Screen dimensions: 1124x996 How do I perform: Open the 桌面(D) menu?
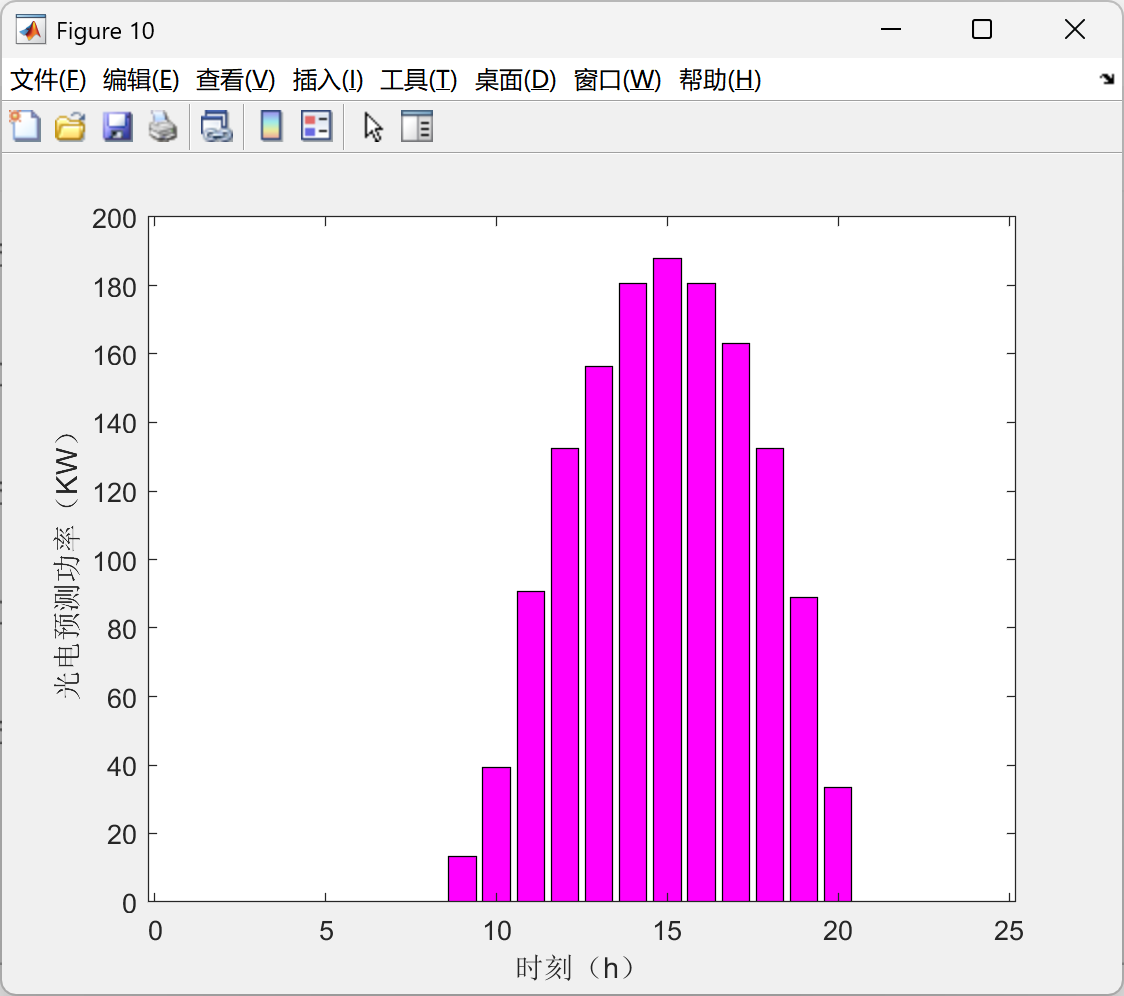point(515,80)
